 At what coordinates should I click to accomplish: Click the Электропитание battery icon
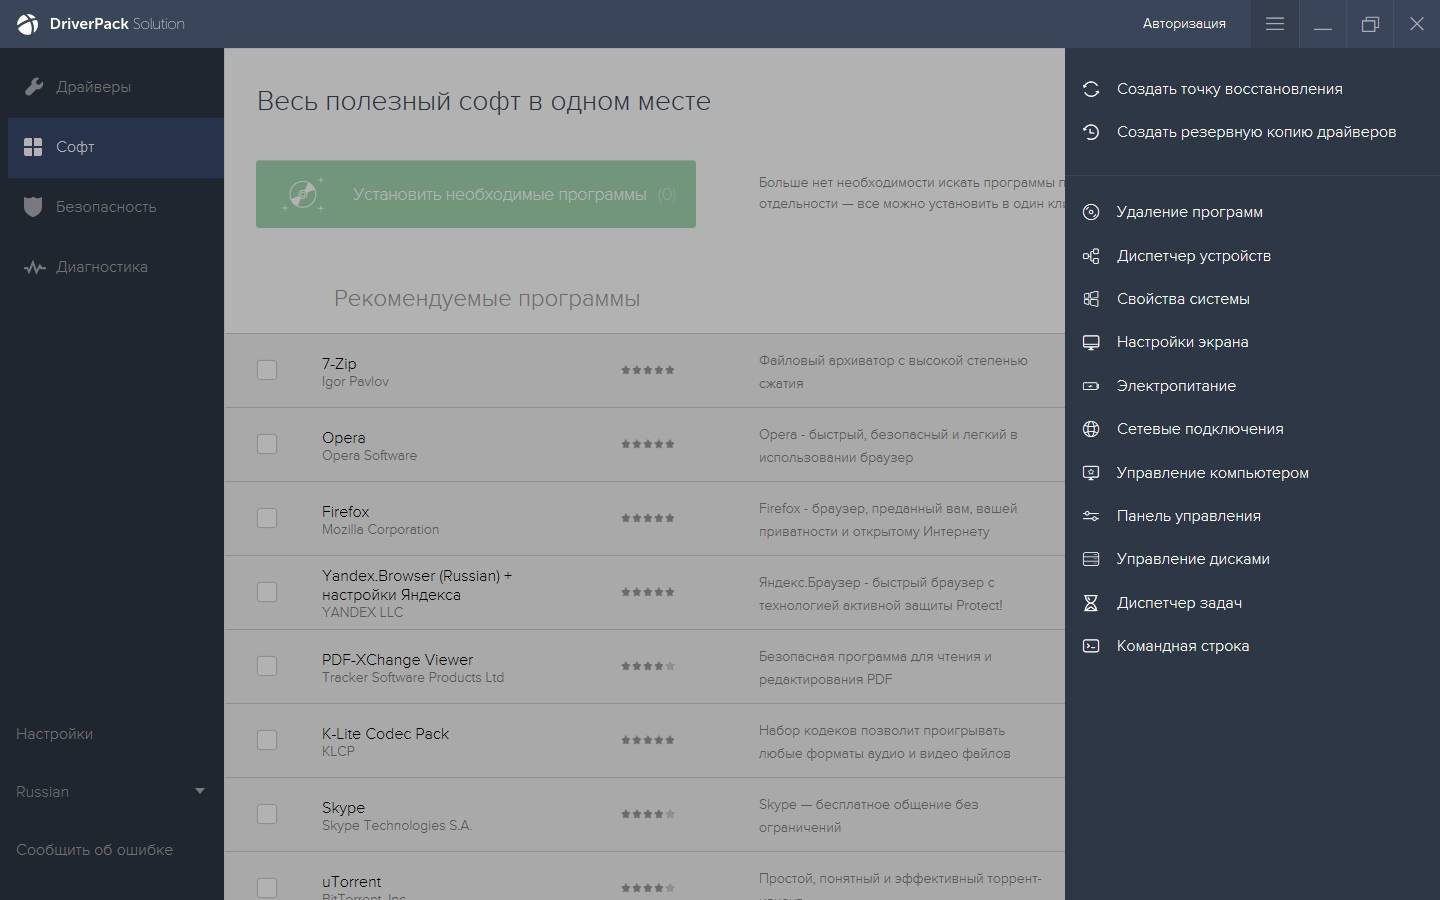pyautogui.click(x=1091, y=386)
